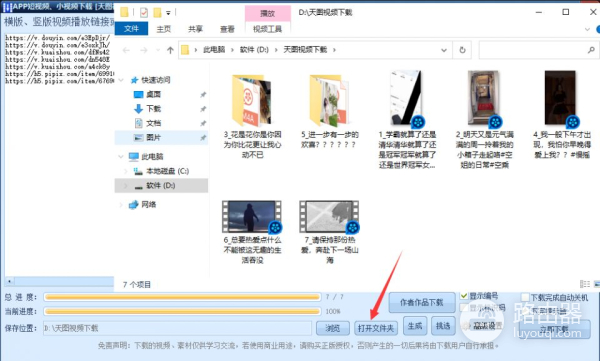Click the Back arrow in Explorer

(x=126, y=50)
